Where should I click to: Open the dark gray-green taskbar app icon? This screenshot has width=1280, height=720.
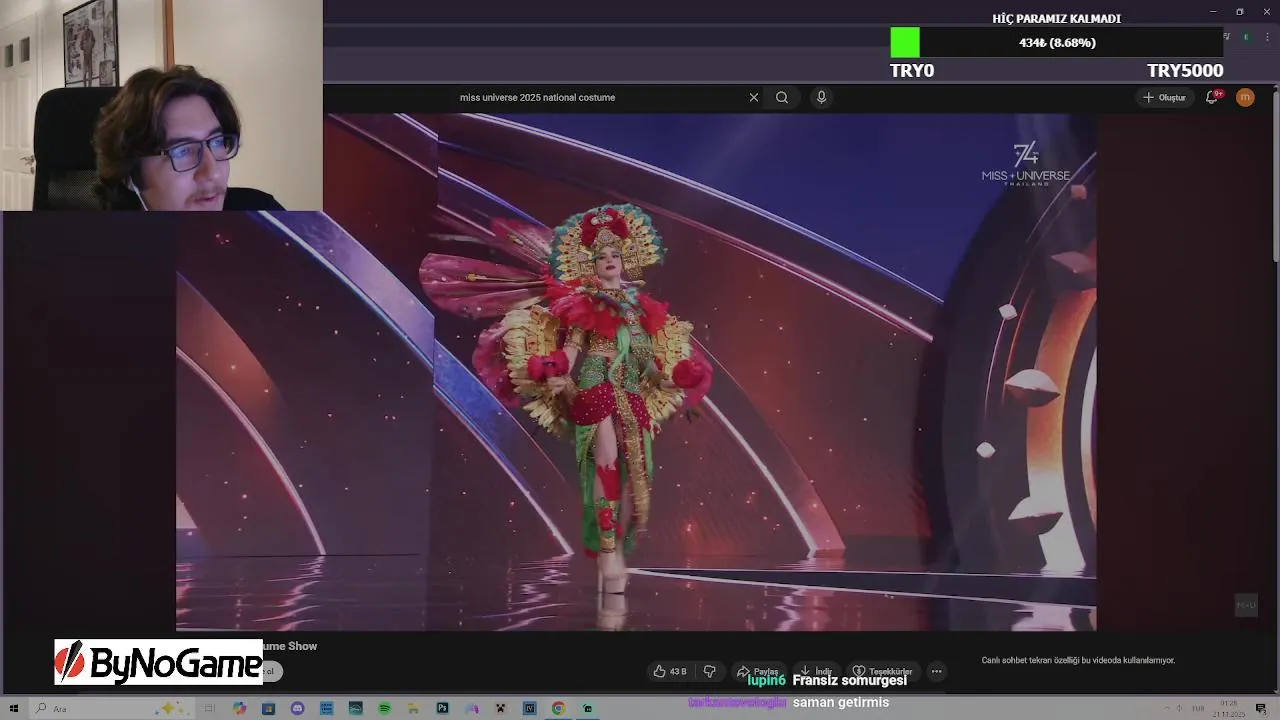(x=355, y=708)
